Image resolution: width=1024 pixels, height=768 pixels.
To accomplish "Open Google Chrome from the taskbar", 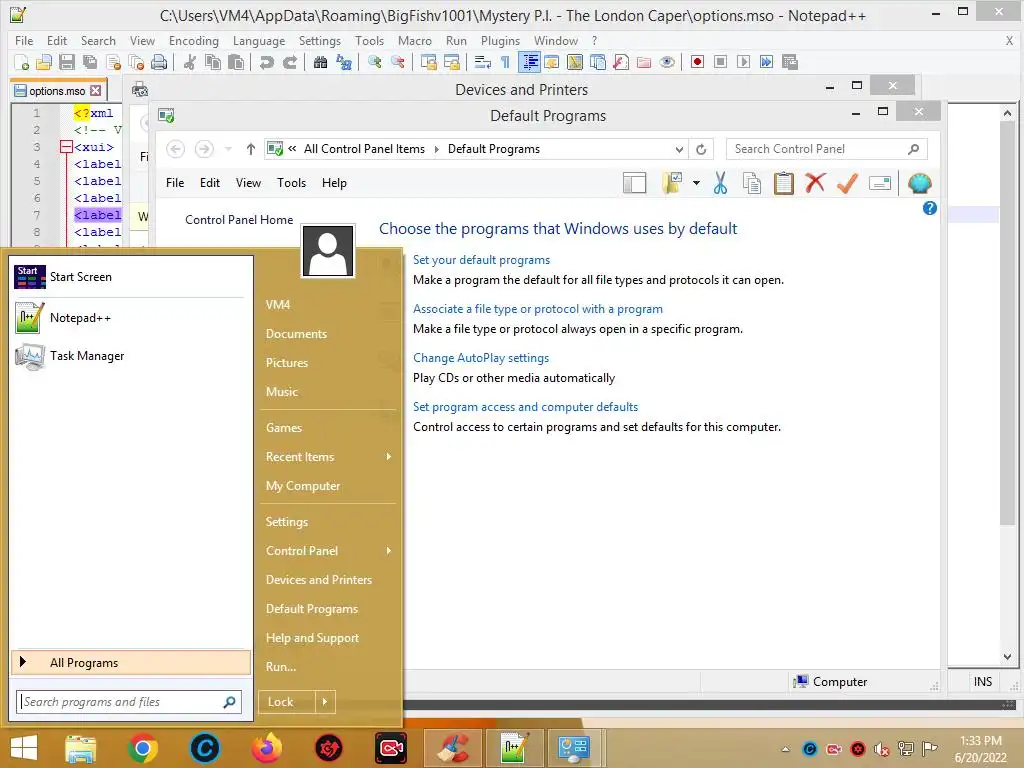I will (142, 748).
